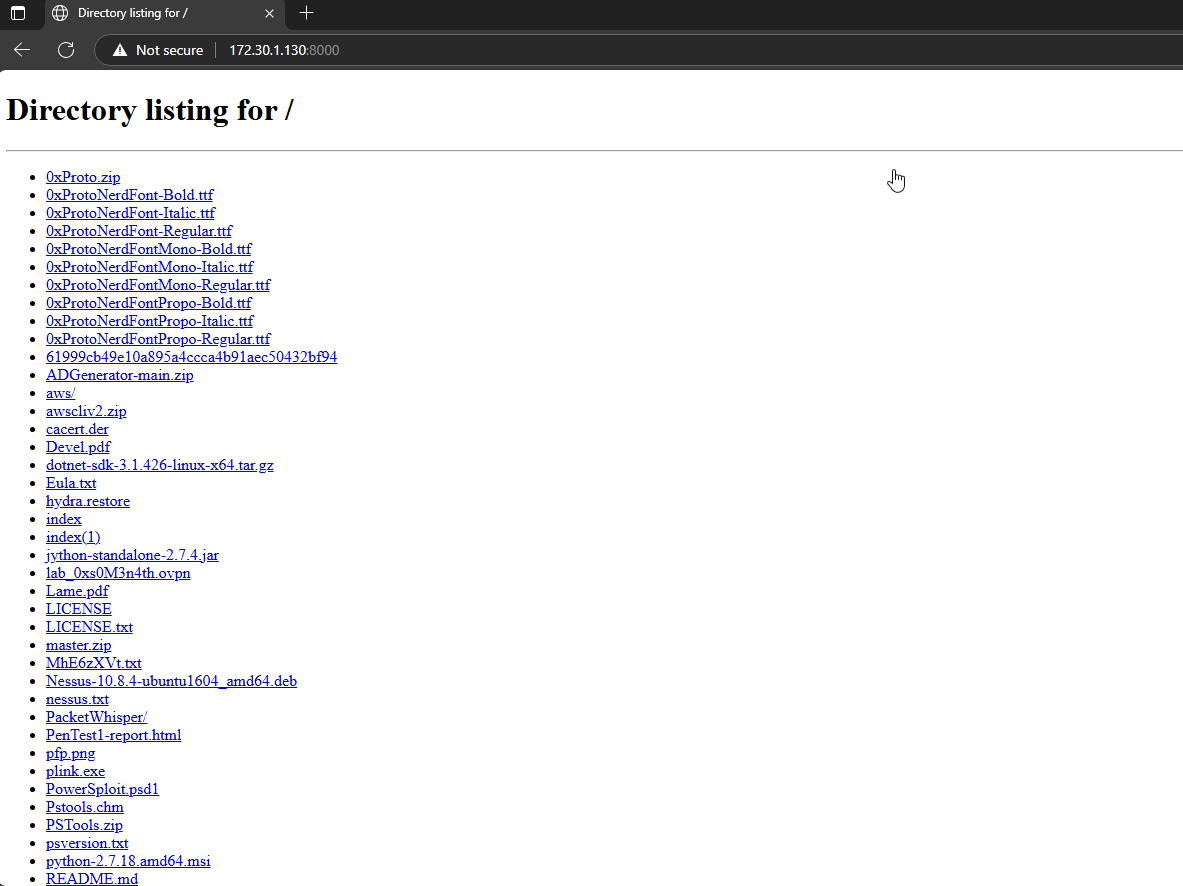Download python-2.7.18.amd64.msi
1183x886 pixels.
click(x=128, y=862)
